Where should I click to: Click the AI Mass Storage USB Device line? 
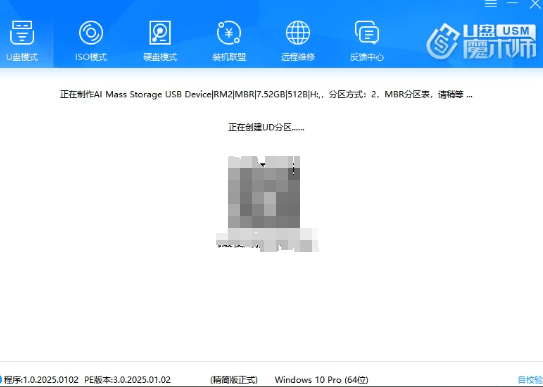(266, 94)
